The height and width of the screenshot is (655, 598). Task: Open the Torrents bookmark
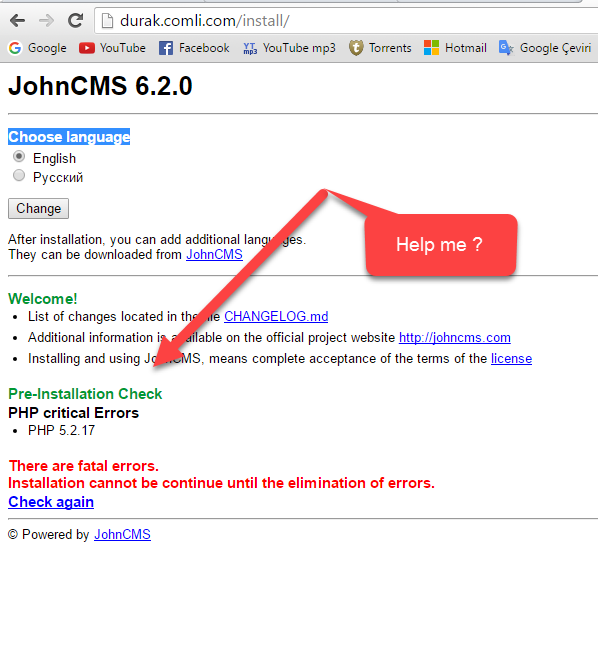coord(380,48)
